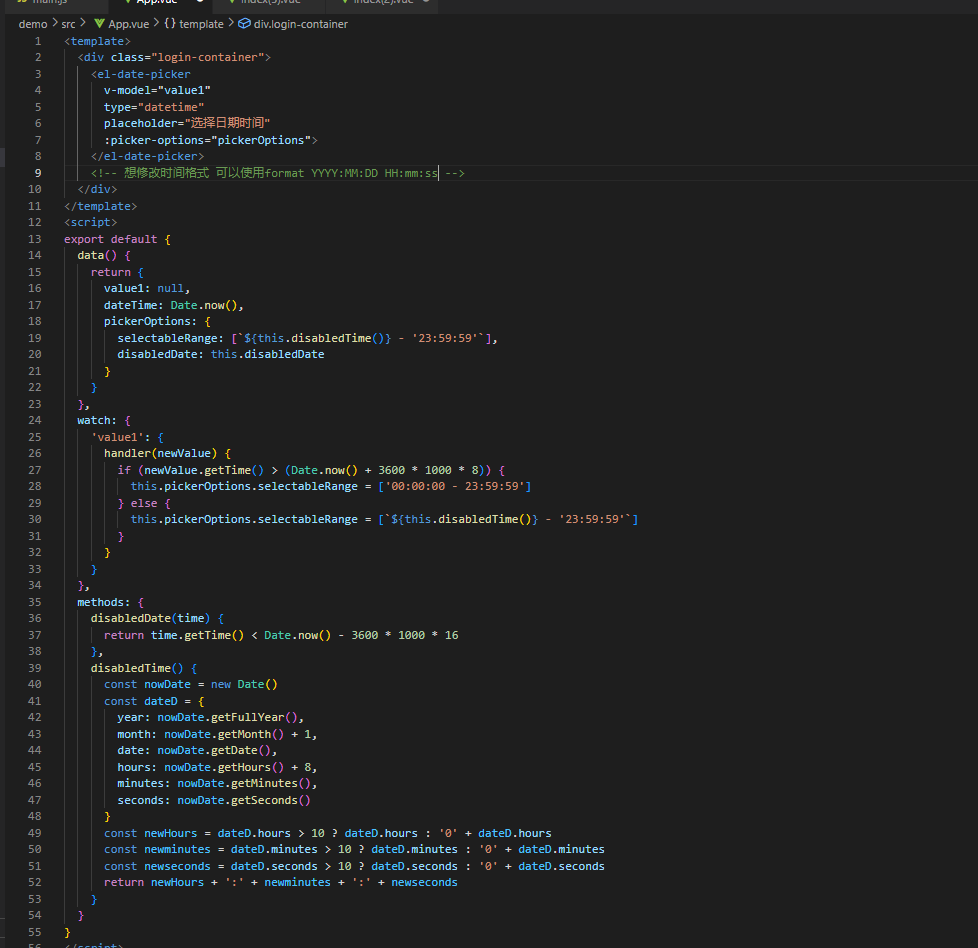The width and height of the screenshot is (978, 948).
Task: Click line number 39 in the gutter
Action: (35, 668)
